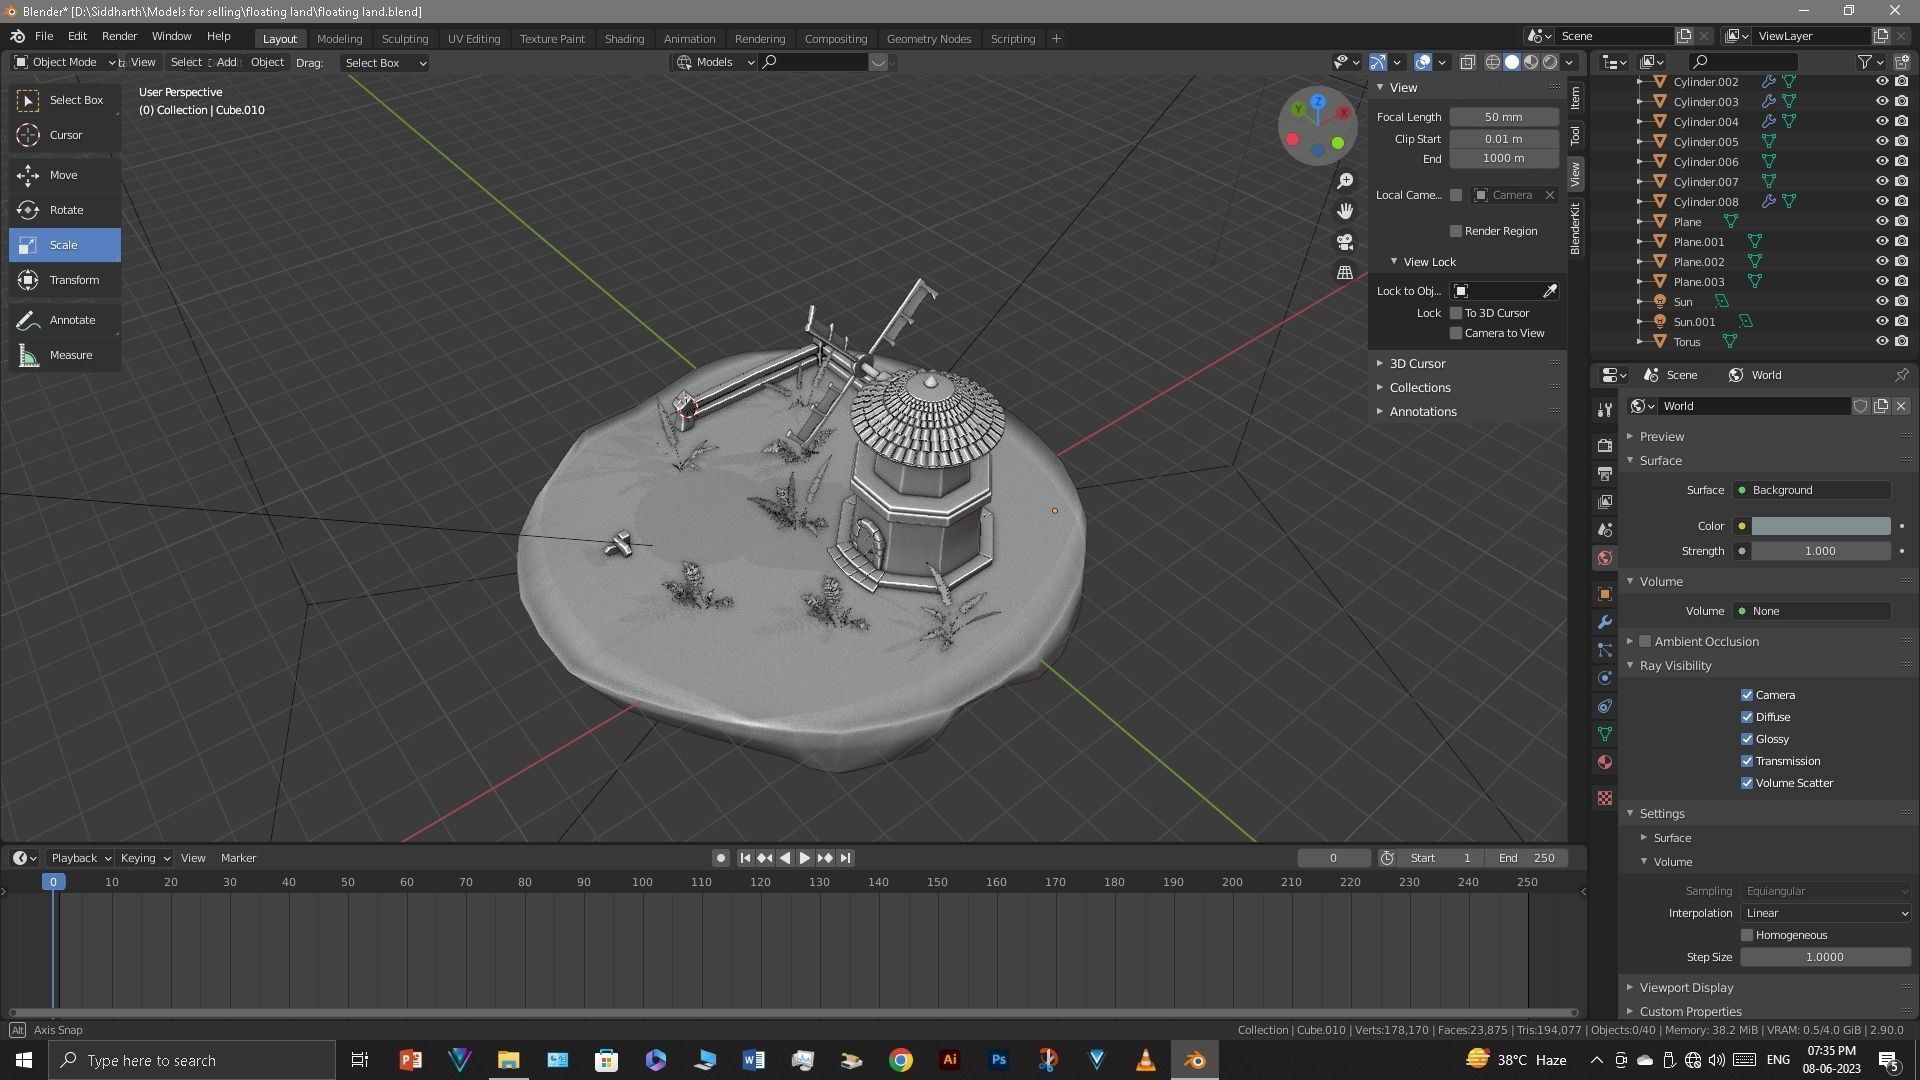Open the outliner filter funnel icon

pyautogui.click(x=1864, y=62)
